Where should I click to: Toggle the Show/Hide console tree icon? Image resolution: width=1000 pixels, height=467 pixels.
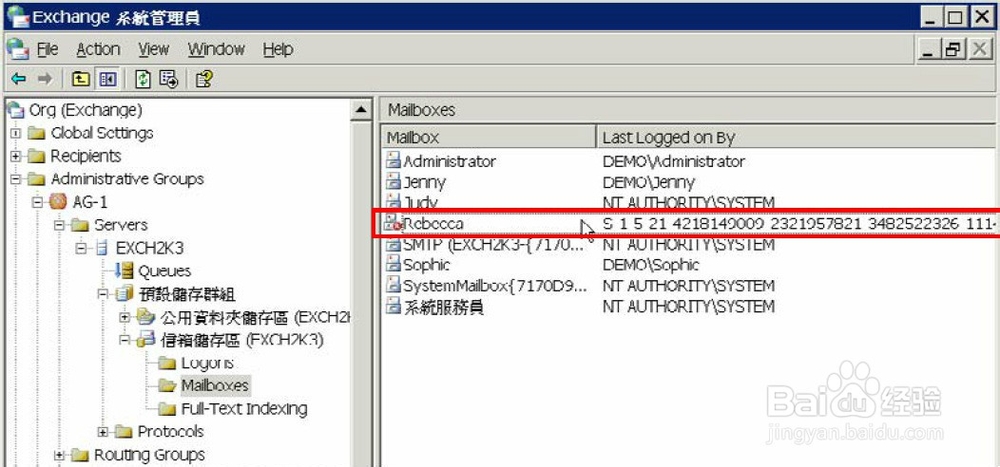[107, 79]
